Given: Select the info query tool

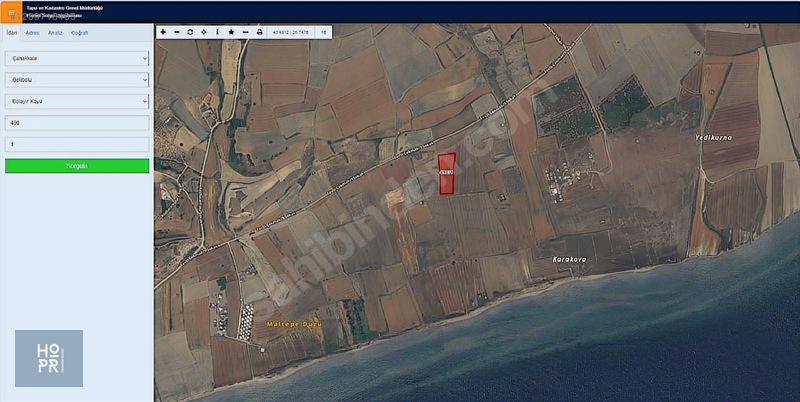Looking at the screenshot, I should (x=217, y=32).
